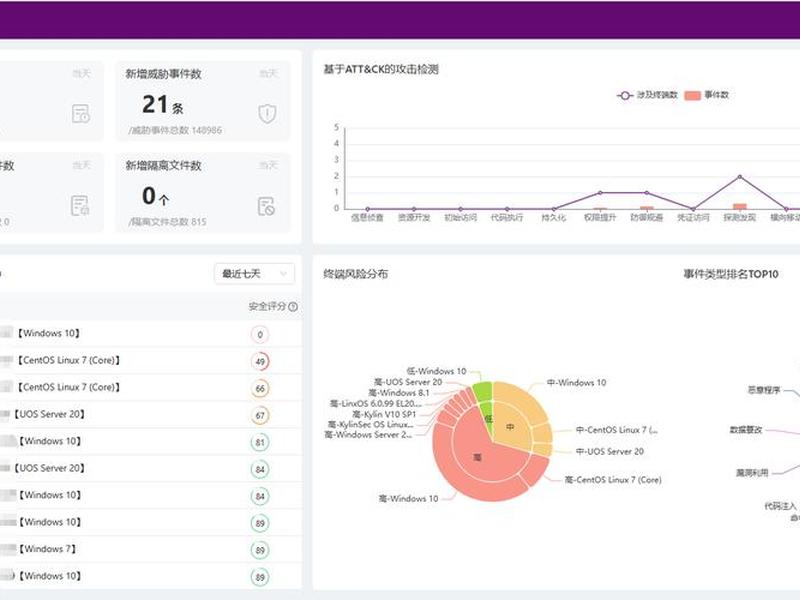Select the Windows 10 row scored 84

[151, 495]
